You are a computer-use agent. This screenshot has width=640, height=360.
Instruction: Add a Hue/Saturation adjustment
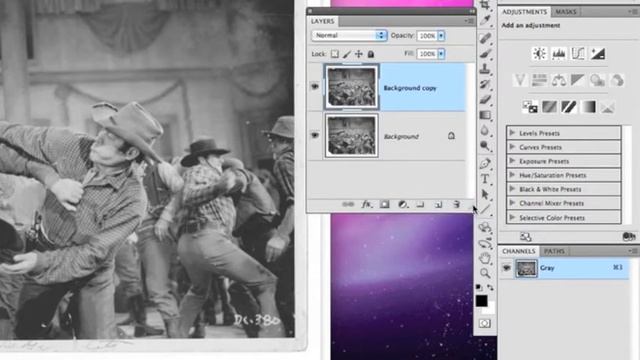[539, 80]
